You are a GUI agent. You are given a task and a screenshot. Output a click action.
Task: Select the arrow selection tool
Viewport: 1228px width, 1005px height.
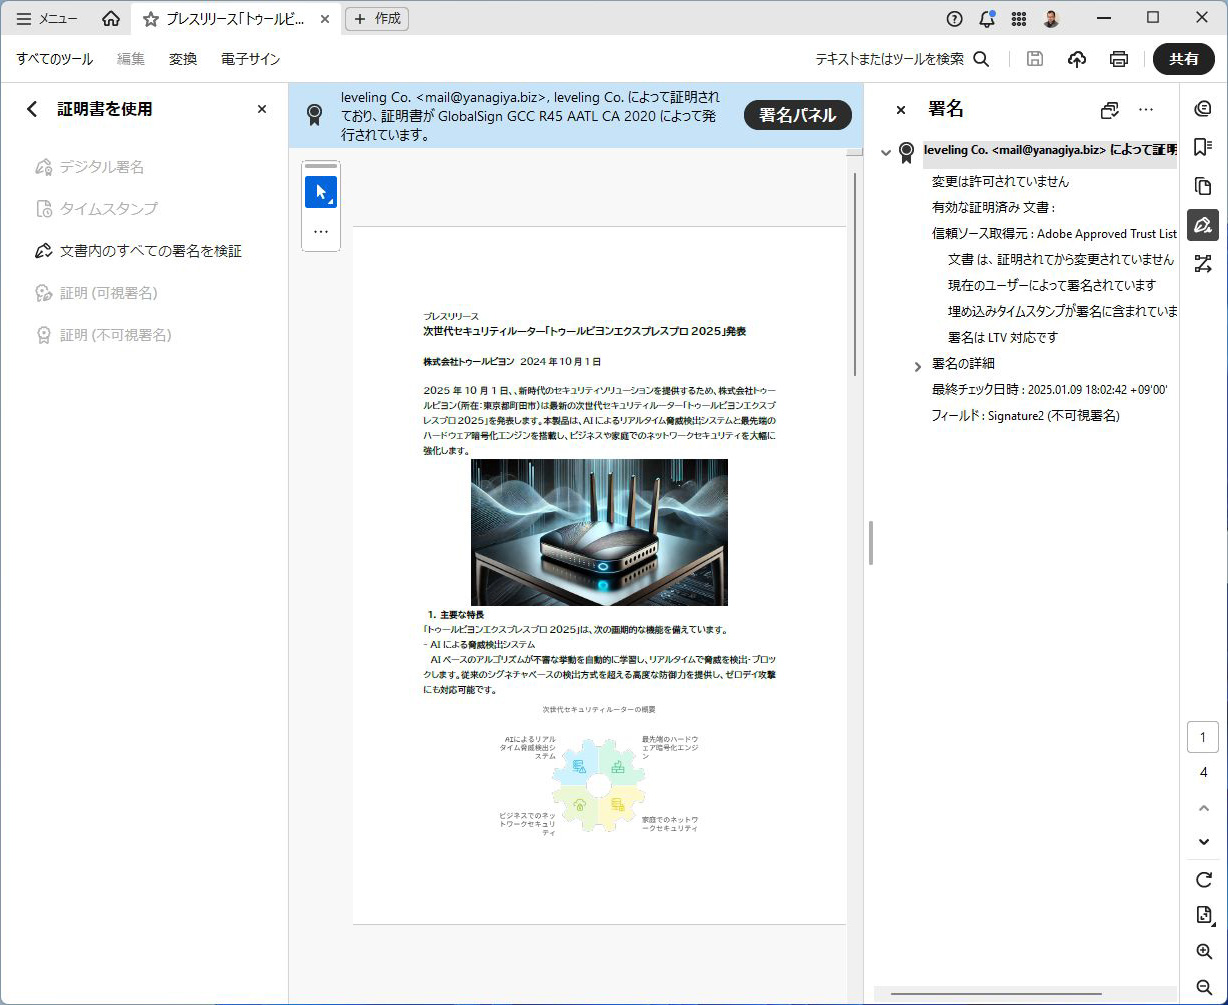click(321, 192)
